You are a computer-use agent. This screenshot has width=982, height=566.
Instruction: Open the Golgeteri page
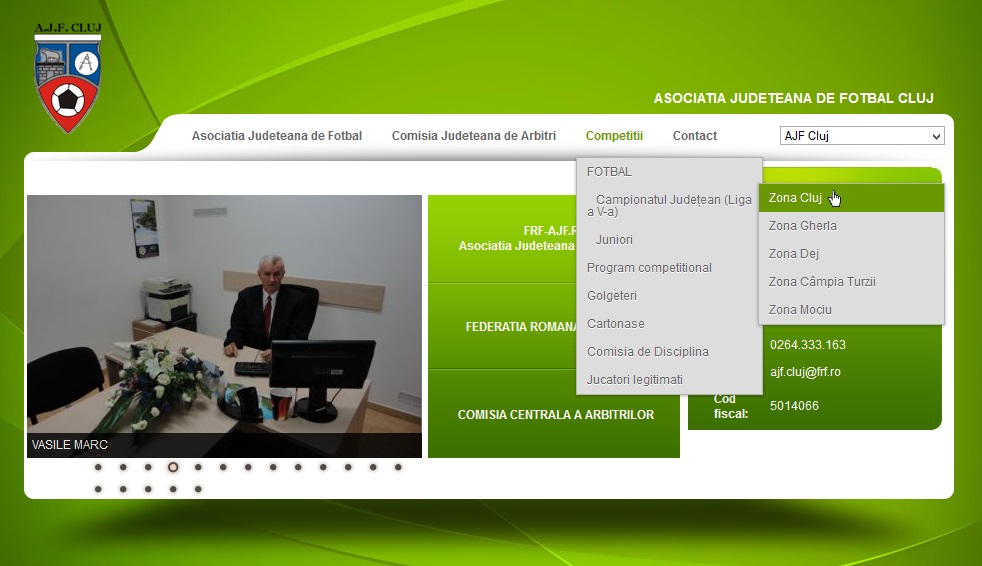click(669, 296)
